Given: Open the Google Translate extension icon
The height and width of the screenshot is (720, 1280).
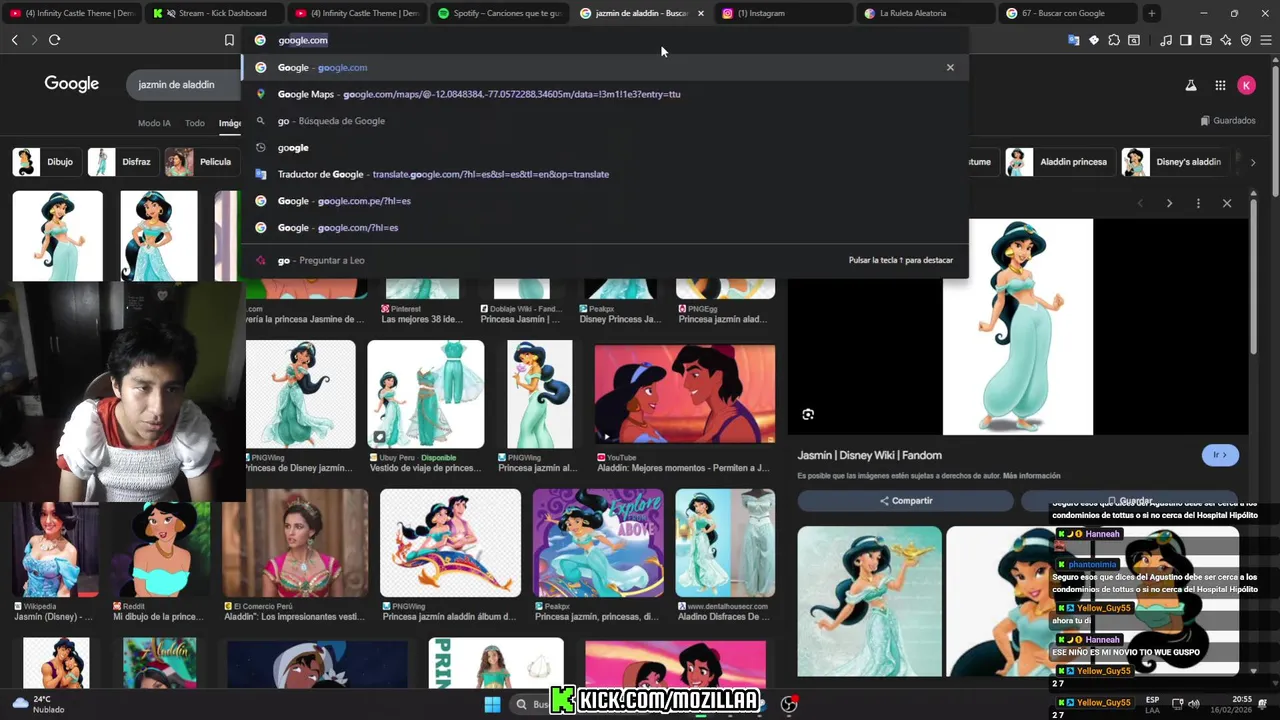Looking at the screenshot, I should 1074,40.
